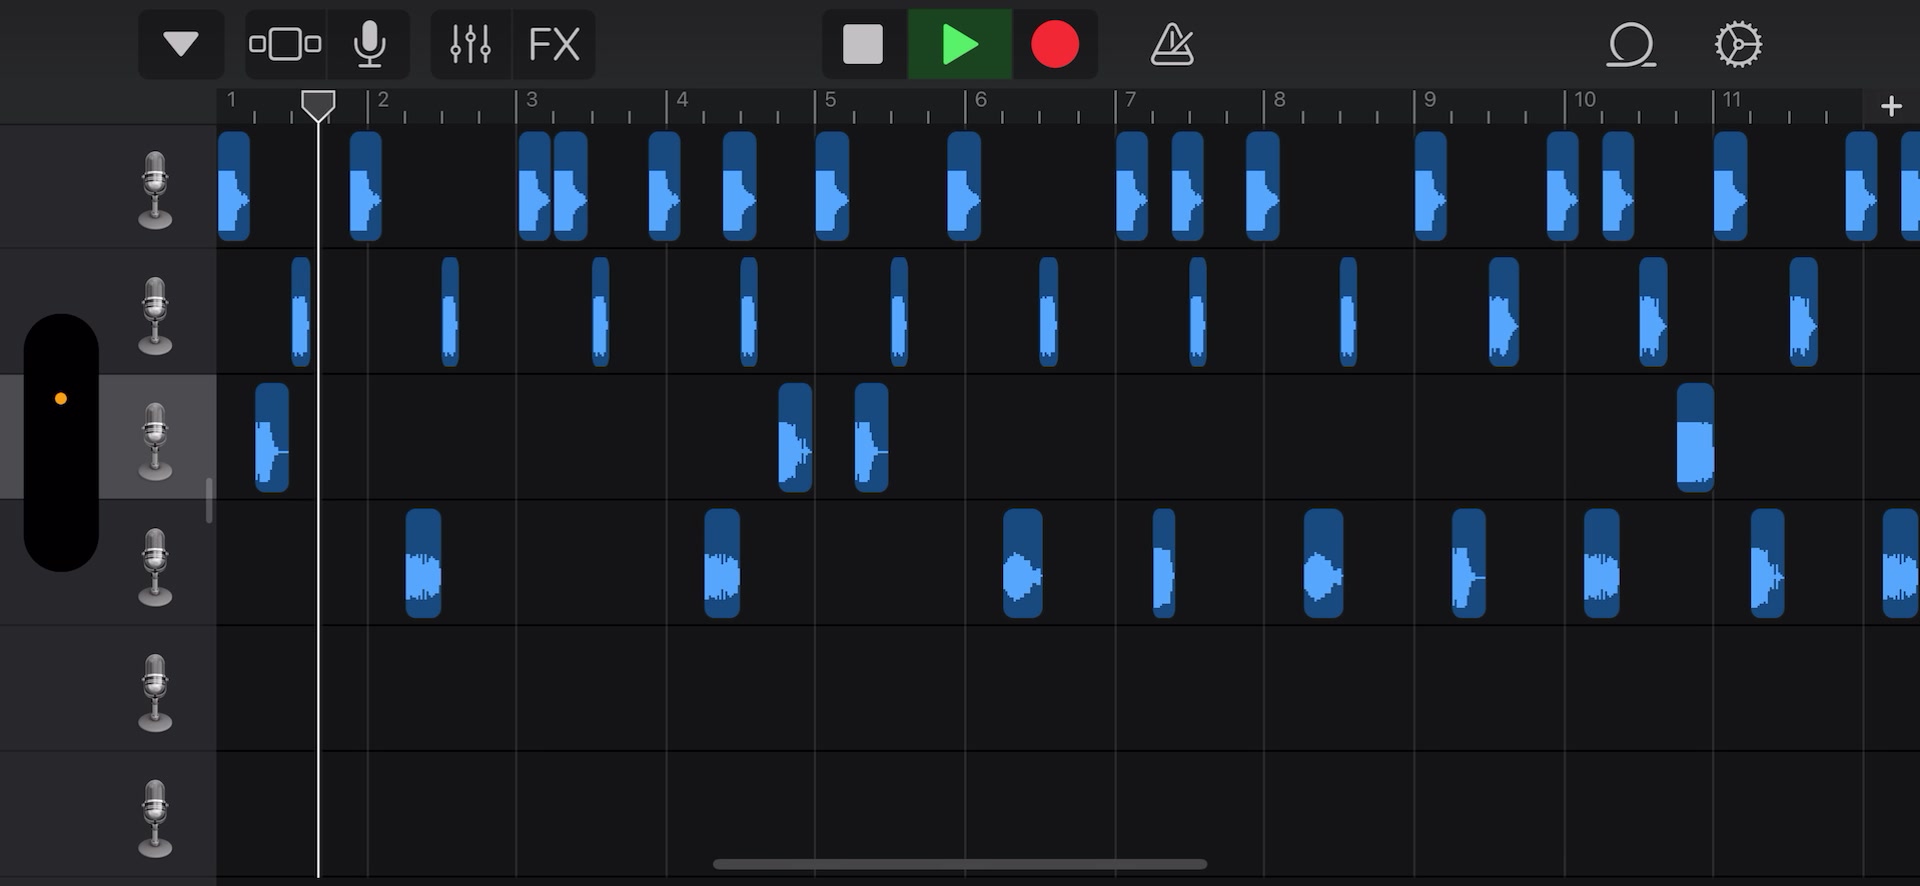1920x886 pixels.
Task: Select the fifth track microphone icon
Action: [x=155, y=693]
